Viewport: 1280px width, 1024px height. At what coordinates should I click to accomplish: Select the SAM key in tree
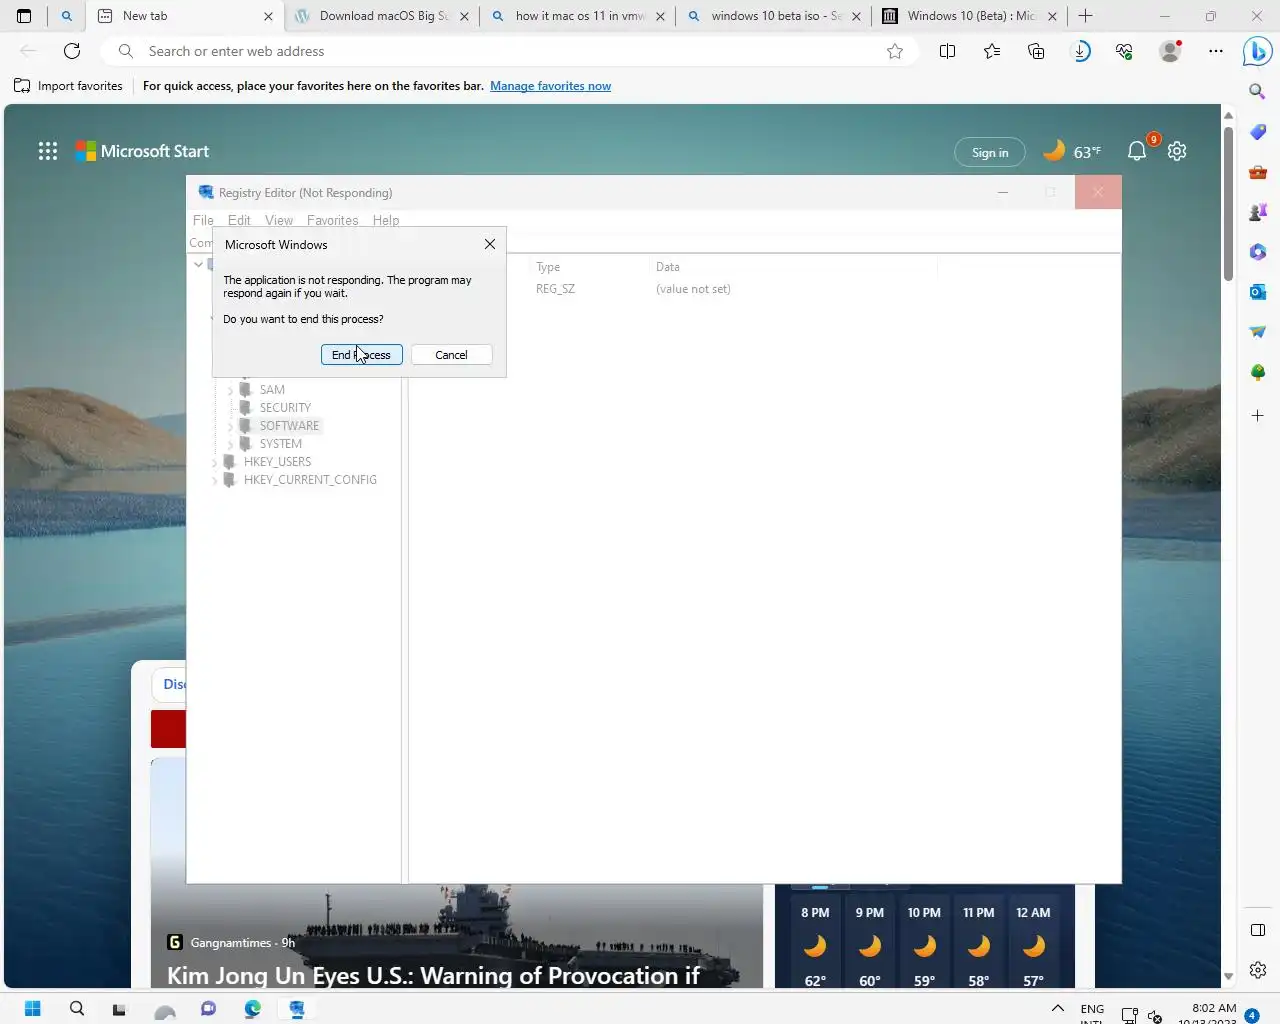(272, 390)
